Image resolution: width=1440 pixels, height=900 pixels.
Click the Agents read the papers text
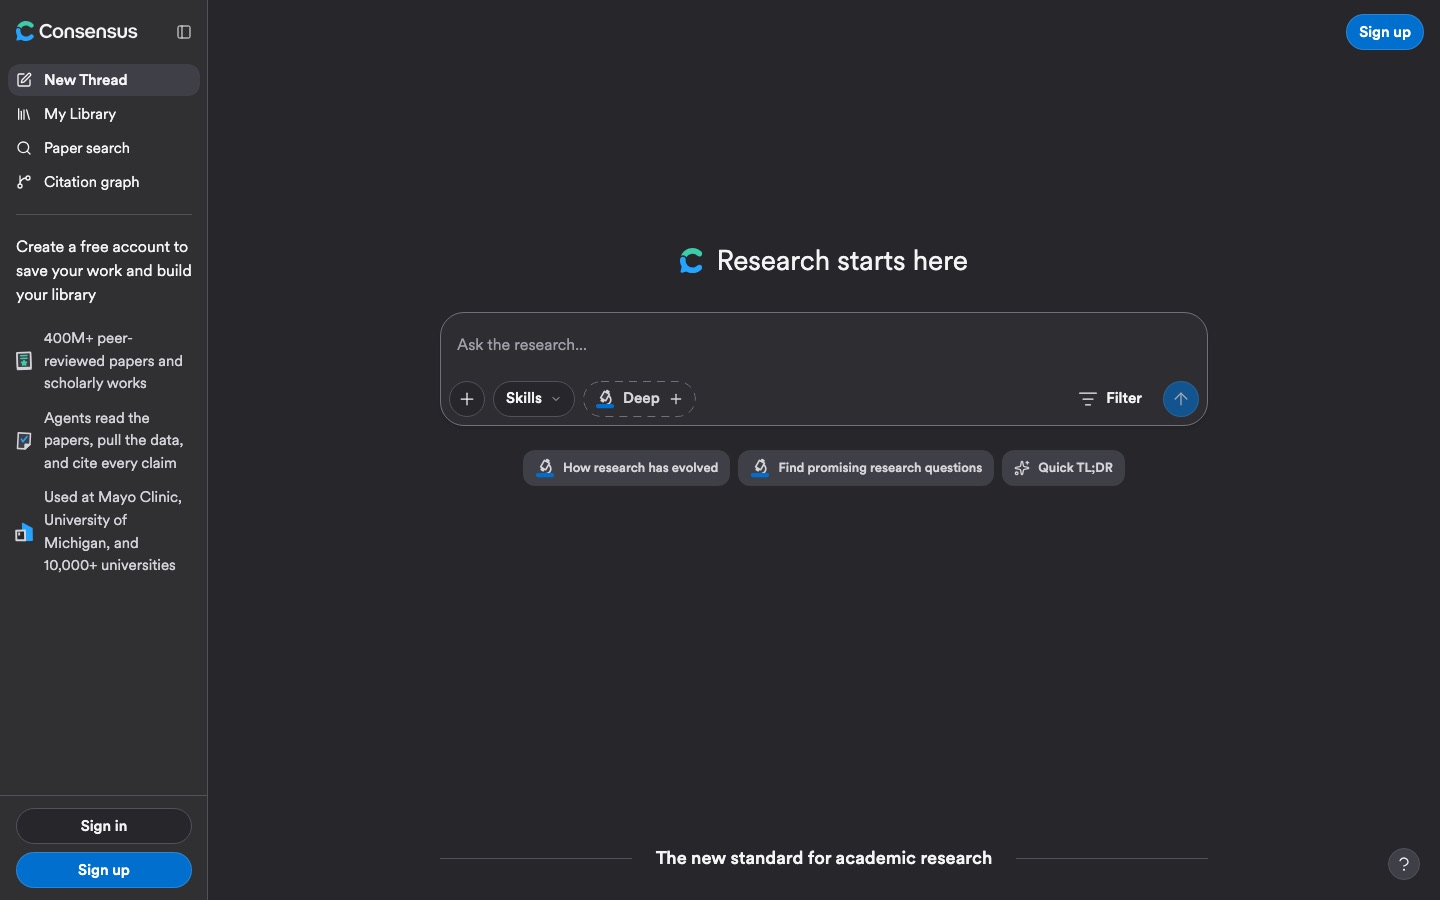click(x=114, y=441)
